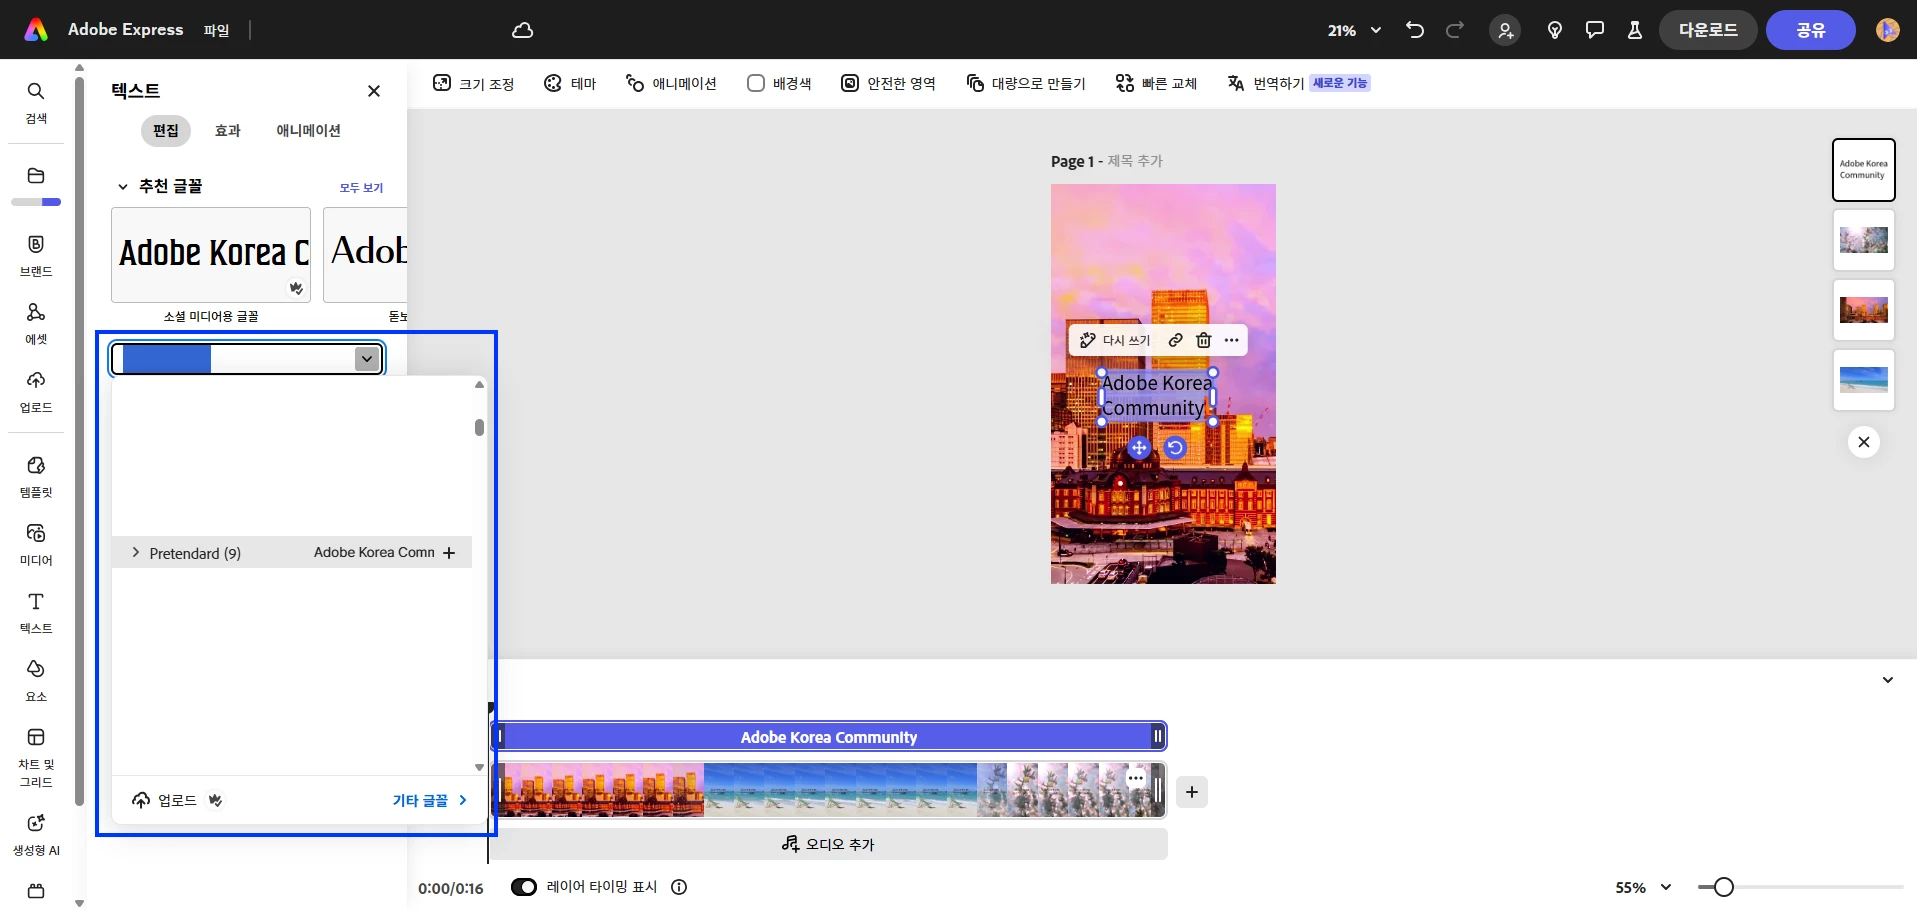Open the beaker experiments icon
This screenshot has height=911, width=1917.
tap(1635, 30)
